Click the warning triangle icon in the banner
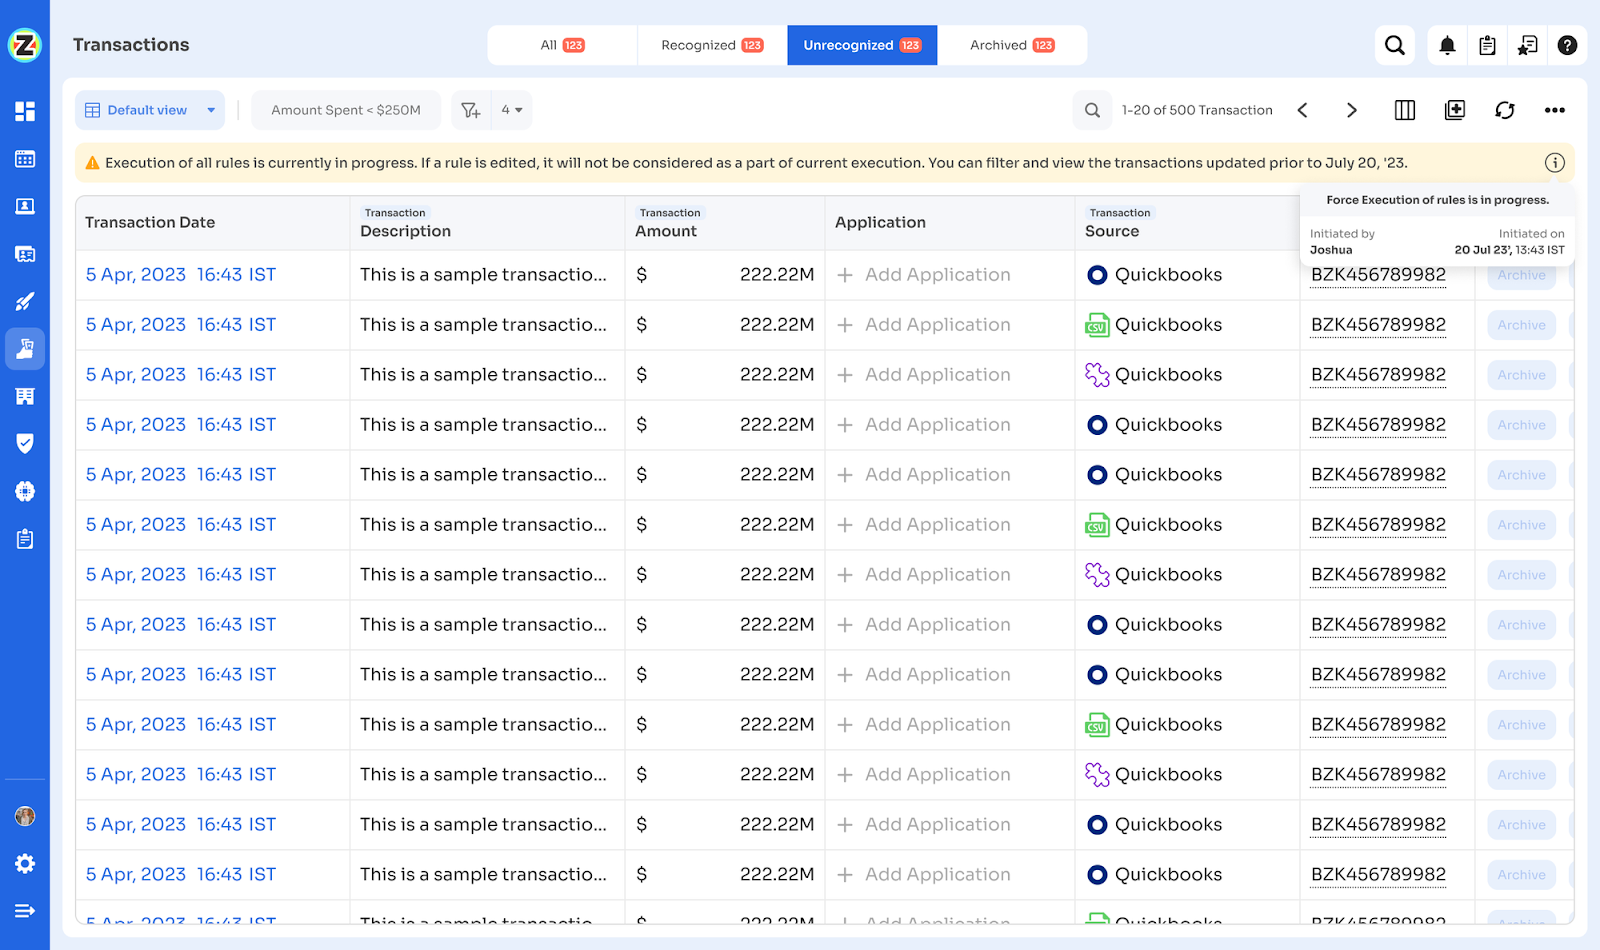The width and height of the screenshot is (1600, 950). pyautogui.click(x=92, y=163)
